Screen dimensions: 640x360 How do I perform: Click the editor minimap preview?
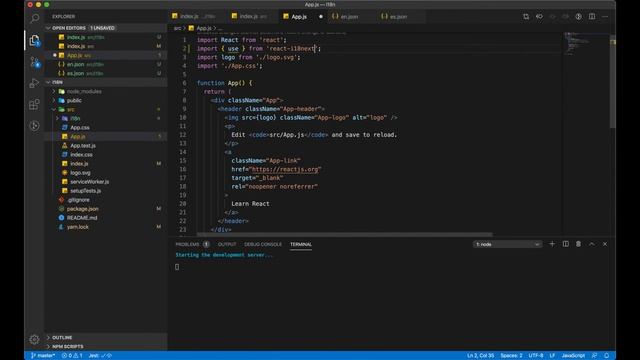pyautogui.click(x=577, y=44)
